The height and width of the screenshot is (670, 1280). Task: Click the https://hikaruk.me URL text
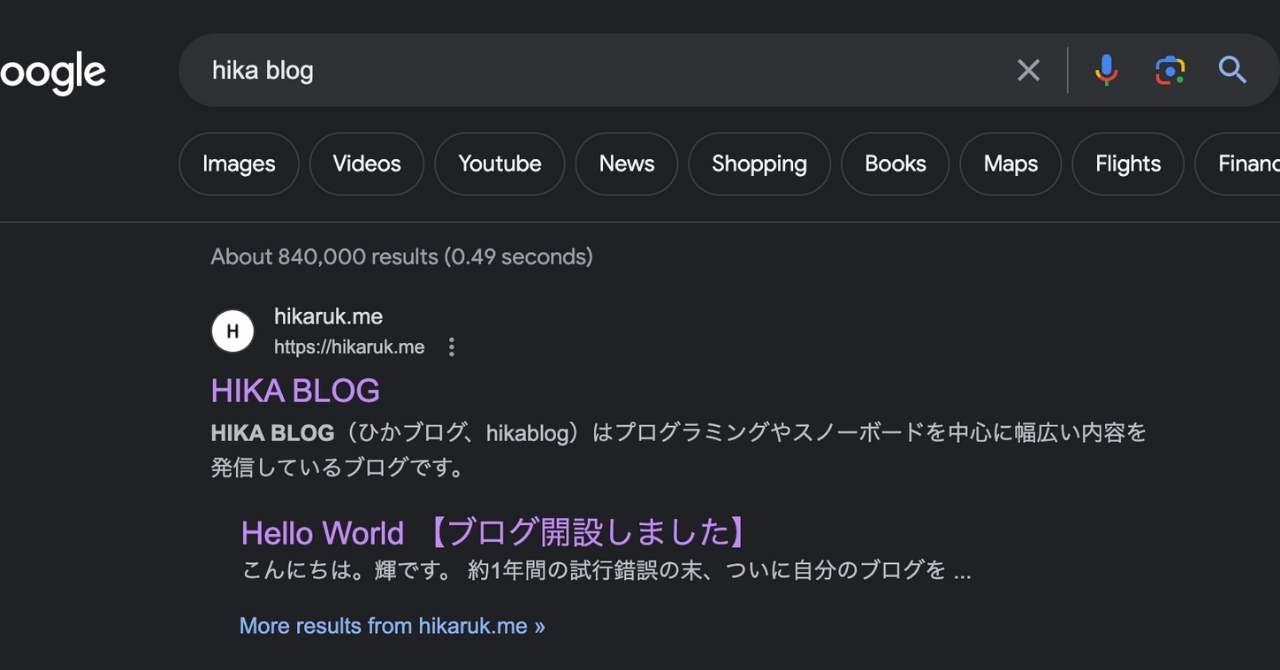tap(349, 347)
